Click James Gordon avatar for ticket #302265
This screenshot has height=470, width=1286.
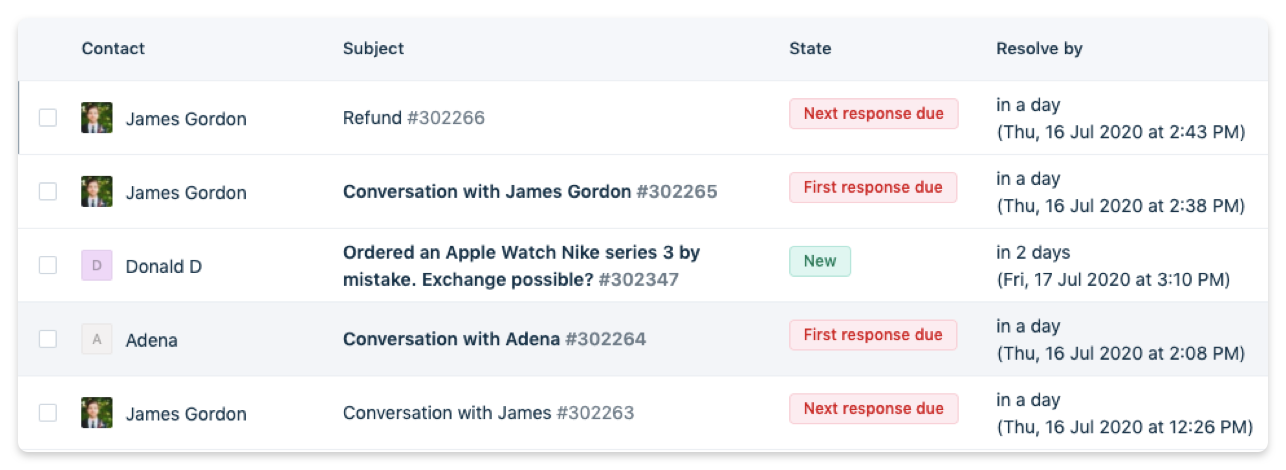(97, 192)
